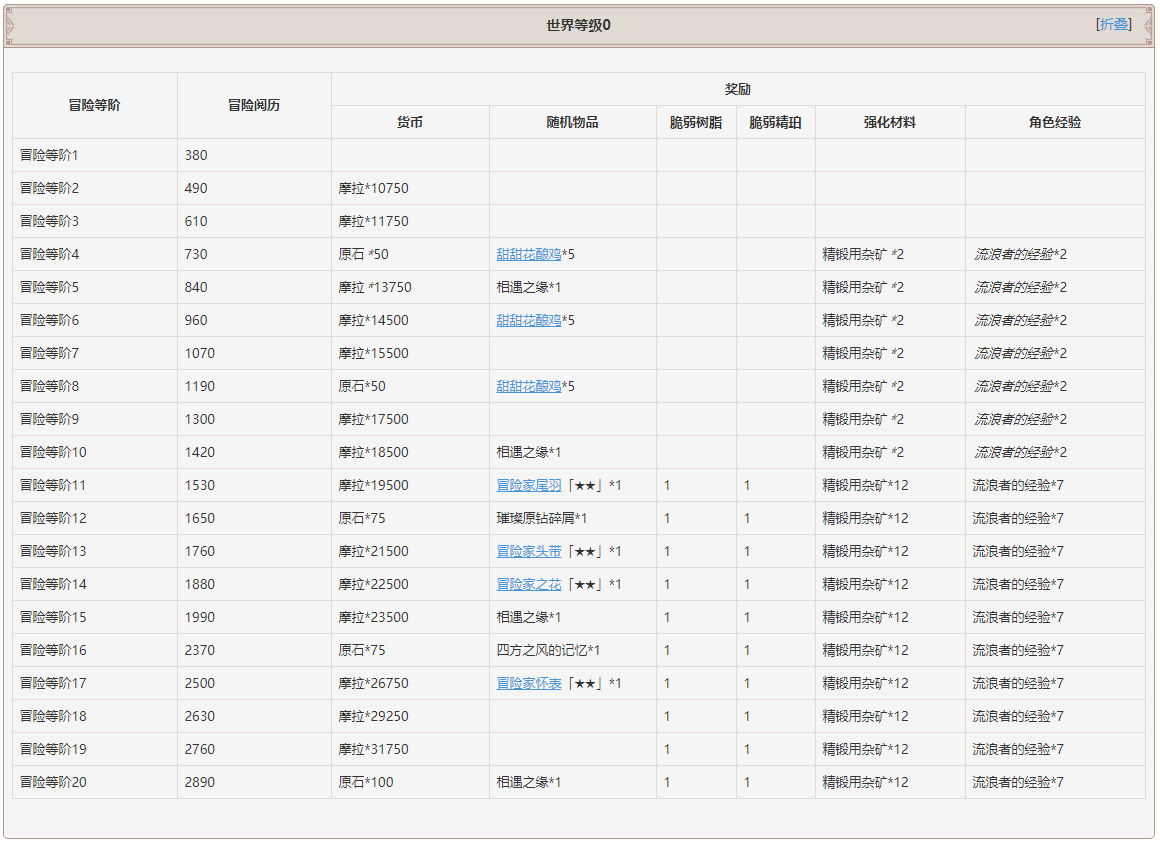
Task: Collapse the section with the 折叠 link
Action: point(1113,24)
